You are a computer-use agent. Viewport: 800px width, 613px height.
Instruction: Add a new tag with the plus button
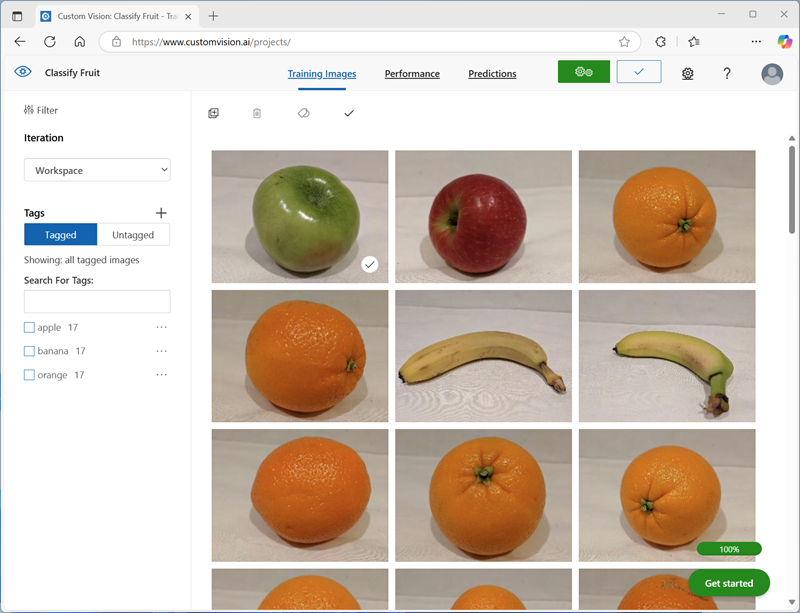(x=161, y=212)
